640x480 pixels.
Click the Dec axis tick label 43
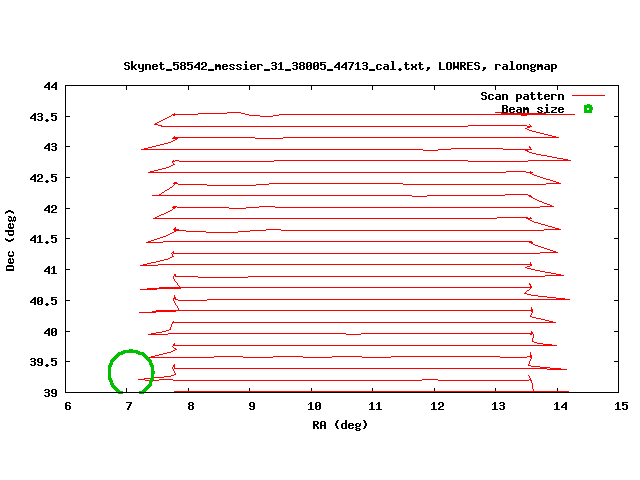pos(51,147)
